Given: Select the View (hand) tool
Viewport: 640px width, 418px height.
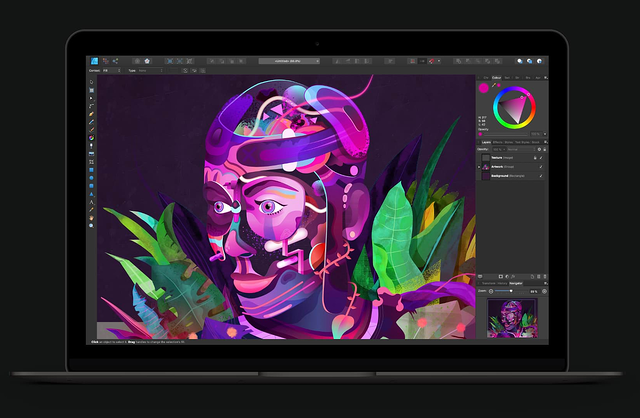Looking at the screenshot, I should 92,218.
